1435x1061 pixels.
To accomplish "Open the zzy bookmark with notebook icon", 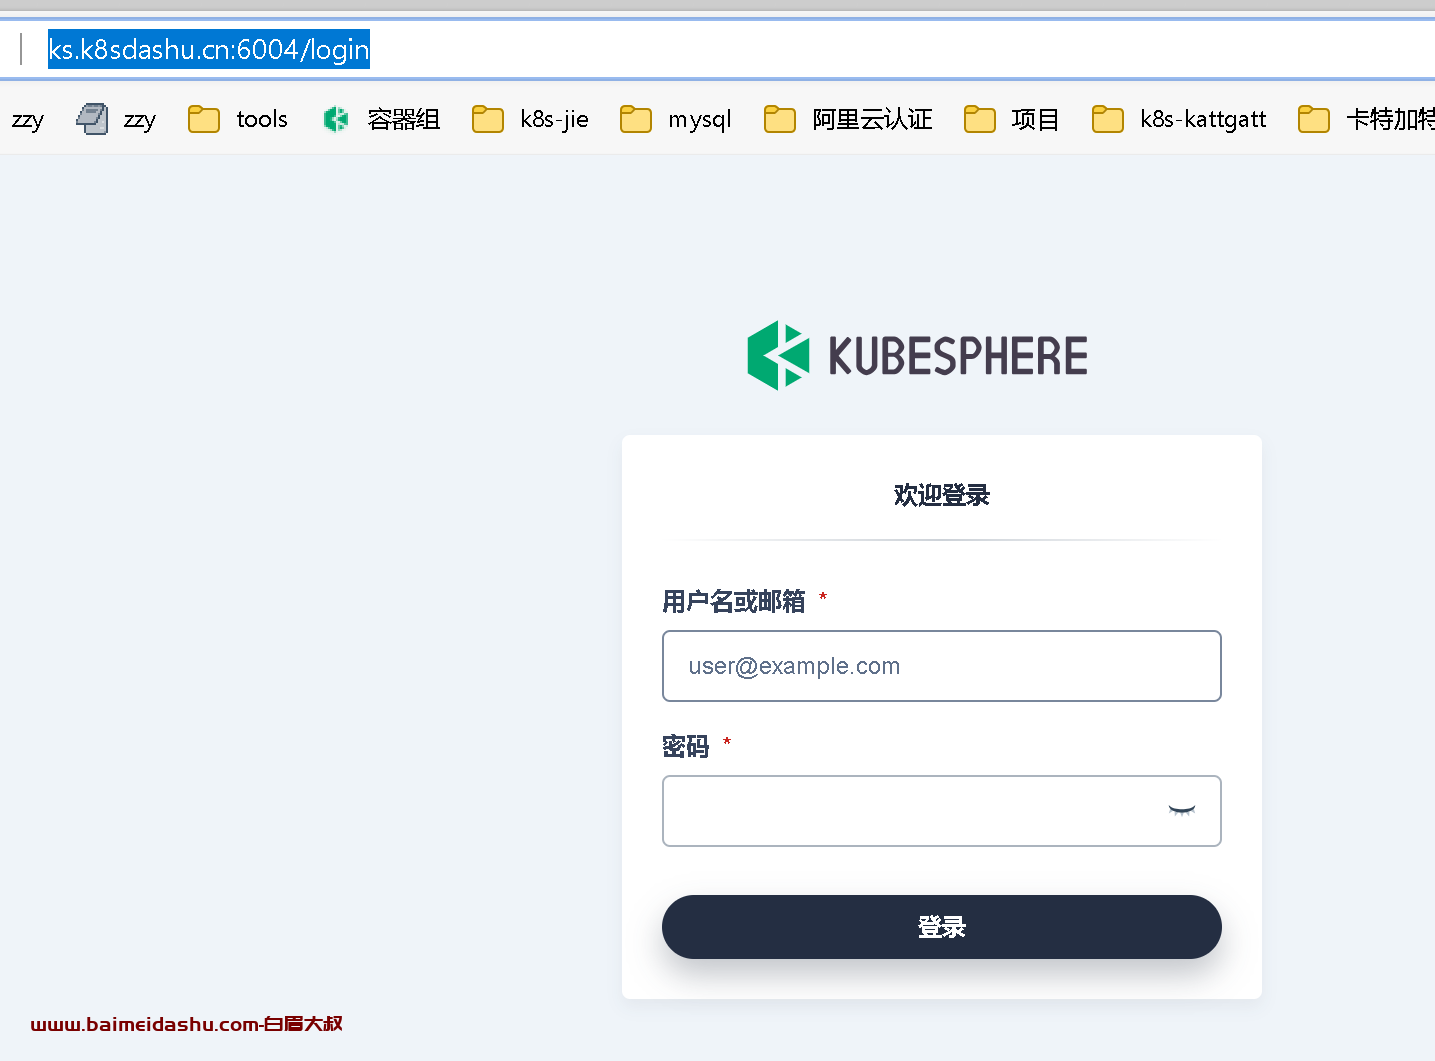I will coord(116,120).
